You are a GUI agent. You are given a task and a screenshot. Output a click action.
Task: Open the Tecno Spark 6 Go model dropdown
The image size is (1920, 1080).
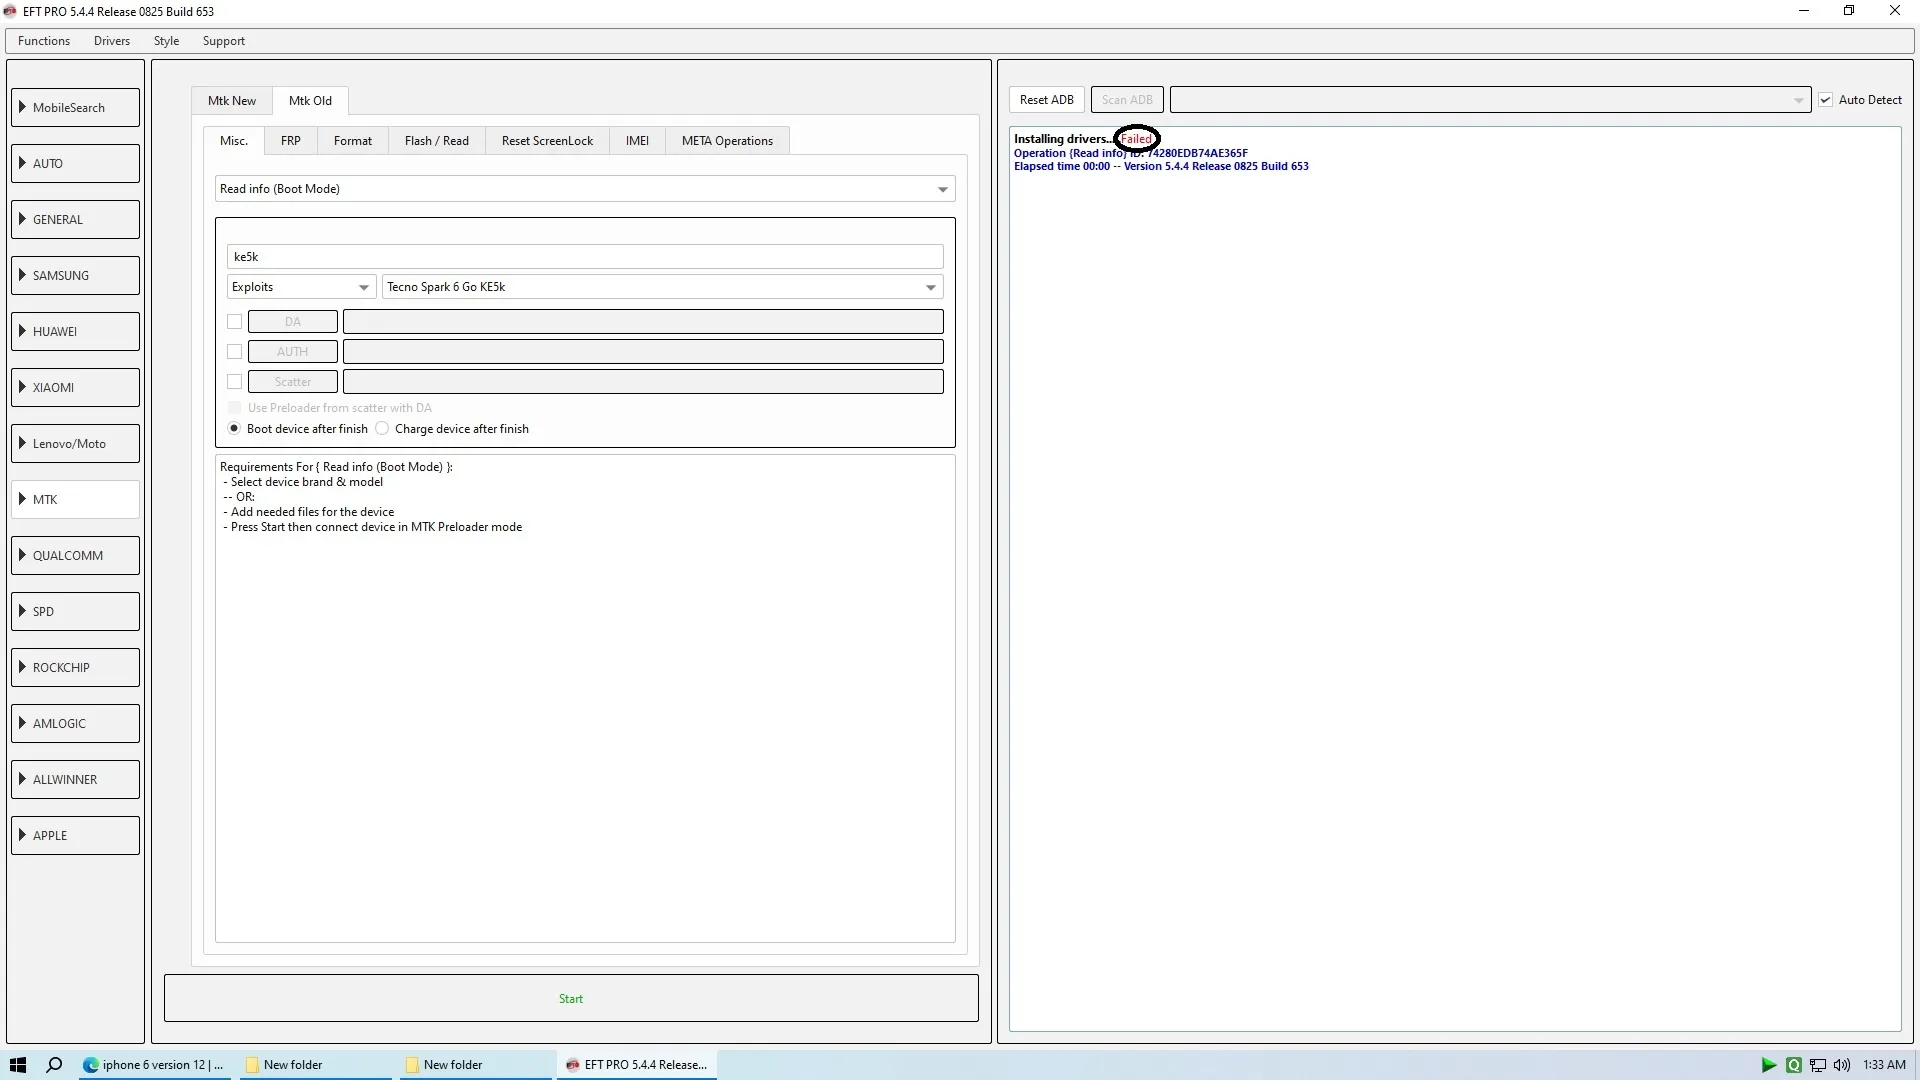point(662,287)
